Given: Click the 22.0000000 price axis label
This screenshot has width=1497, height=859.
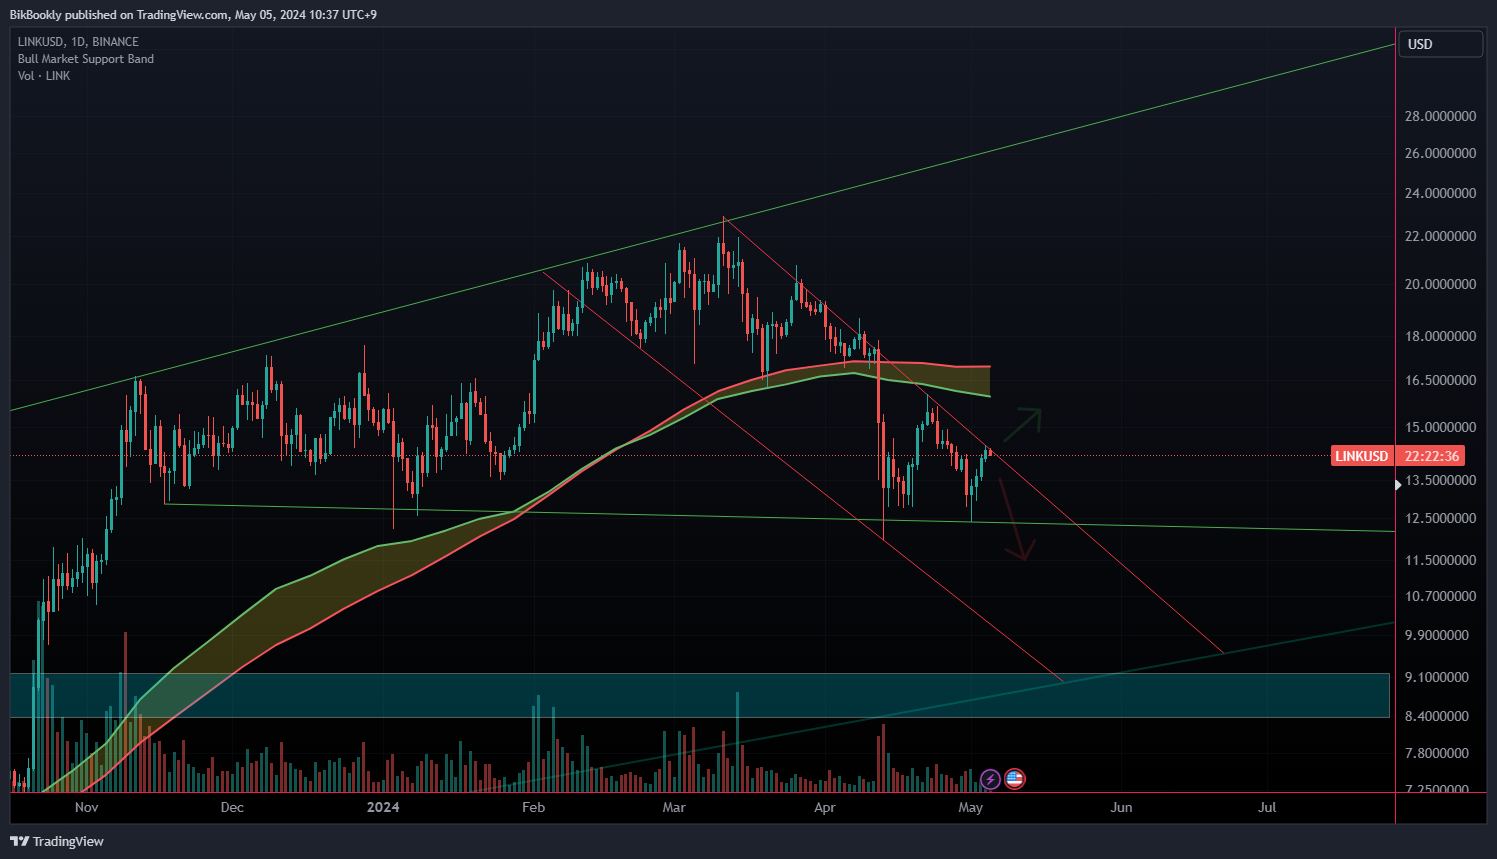Looking at the screenshot, I should (x=1440, y=236).
